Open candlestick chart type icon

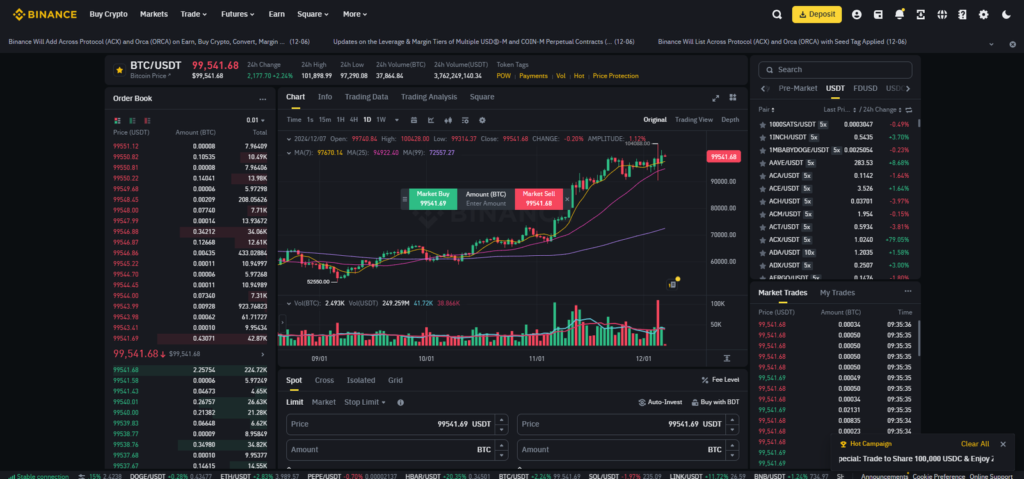click(x=448, y=120)
